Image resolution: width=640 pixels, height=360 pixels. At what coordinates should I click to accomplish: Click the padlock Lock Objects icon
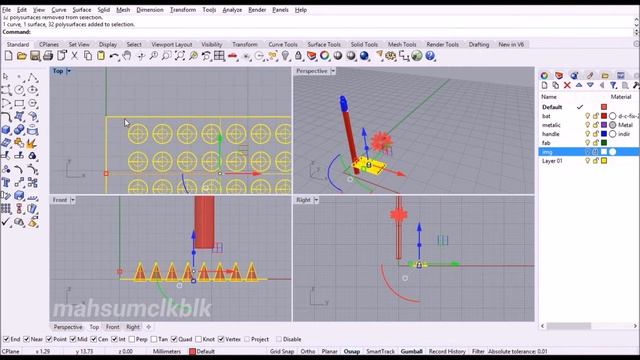(298, 56)
